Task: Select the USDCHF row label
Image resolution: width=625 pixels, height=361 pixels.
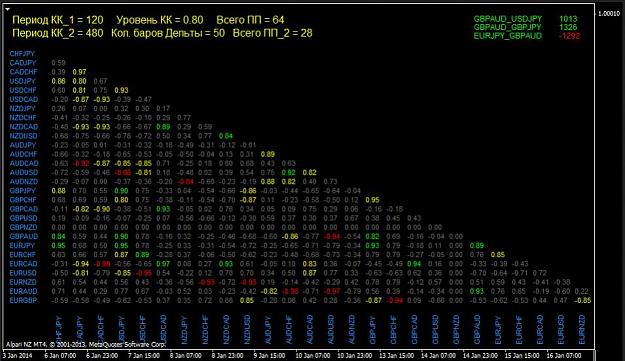Action: click(x=23, y=90)
